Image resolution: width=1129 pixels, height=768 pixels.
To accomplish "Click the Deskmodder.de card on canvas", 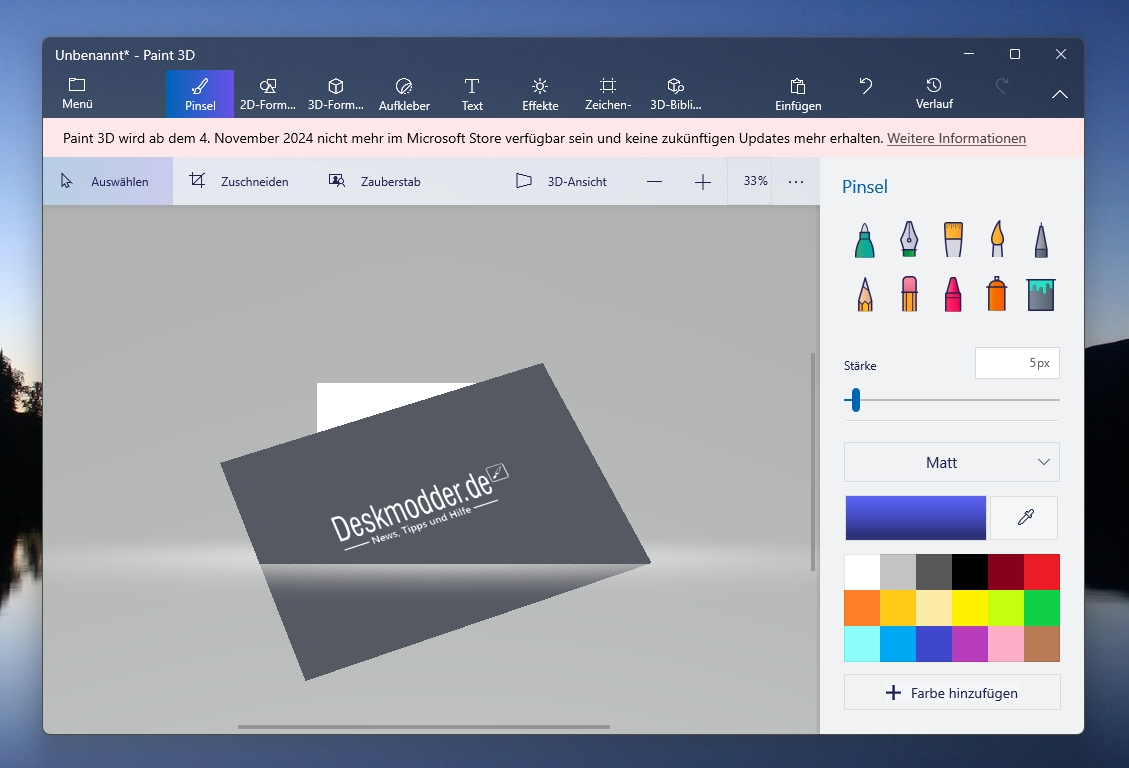I will tap(436, 522).
